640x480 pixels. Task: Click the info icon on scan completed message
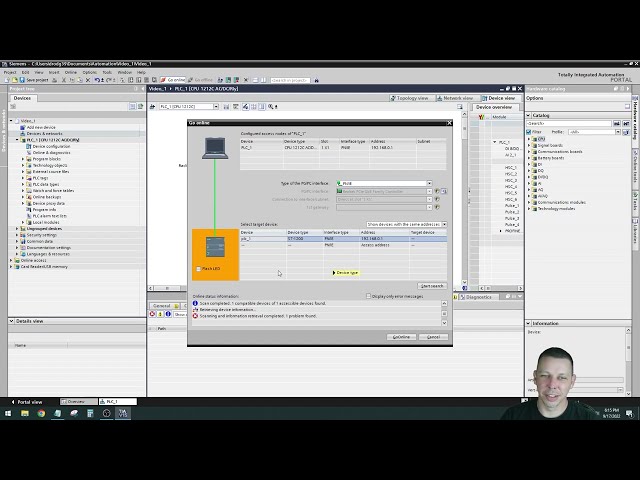[195, 303]
